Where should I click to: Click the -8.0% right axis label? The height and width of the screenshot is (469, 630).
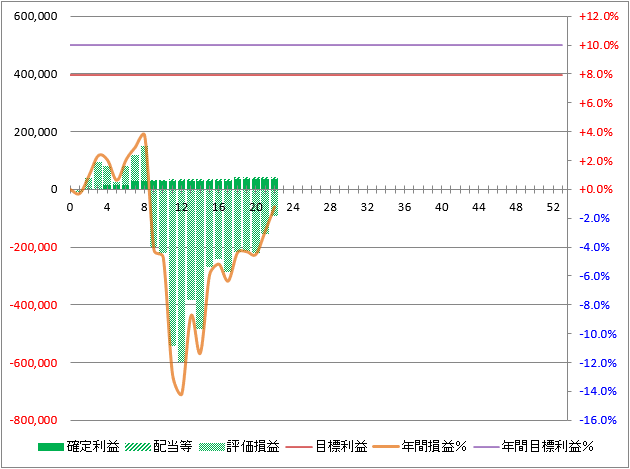[x=594, y=305]
